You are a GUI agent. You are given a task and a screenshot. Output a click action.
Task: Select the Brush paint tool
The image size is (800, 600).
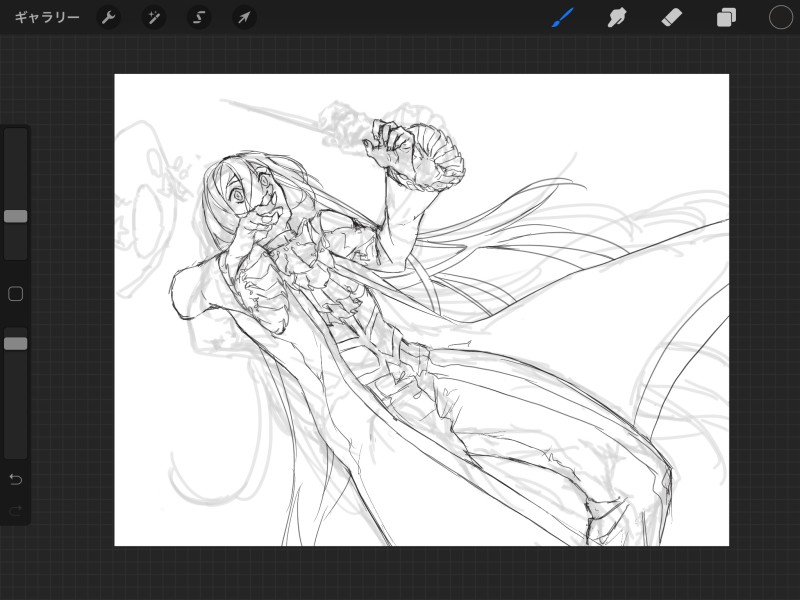point(563,17)
